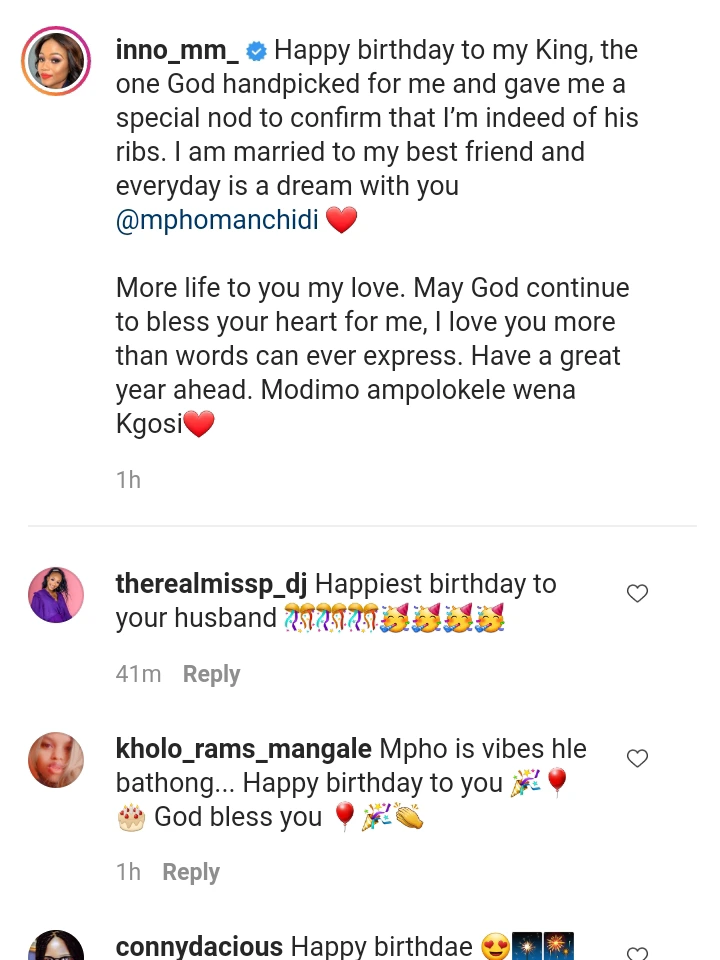
Task: View therealmissp_dj's avatar
Action: (56, 594)
